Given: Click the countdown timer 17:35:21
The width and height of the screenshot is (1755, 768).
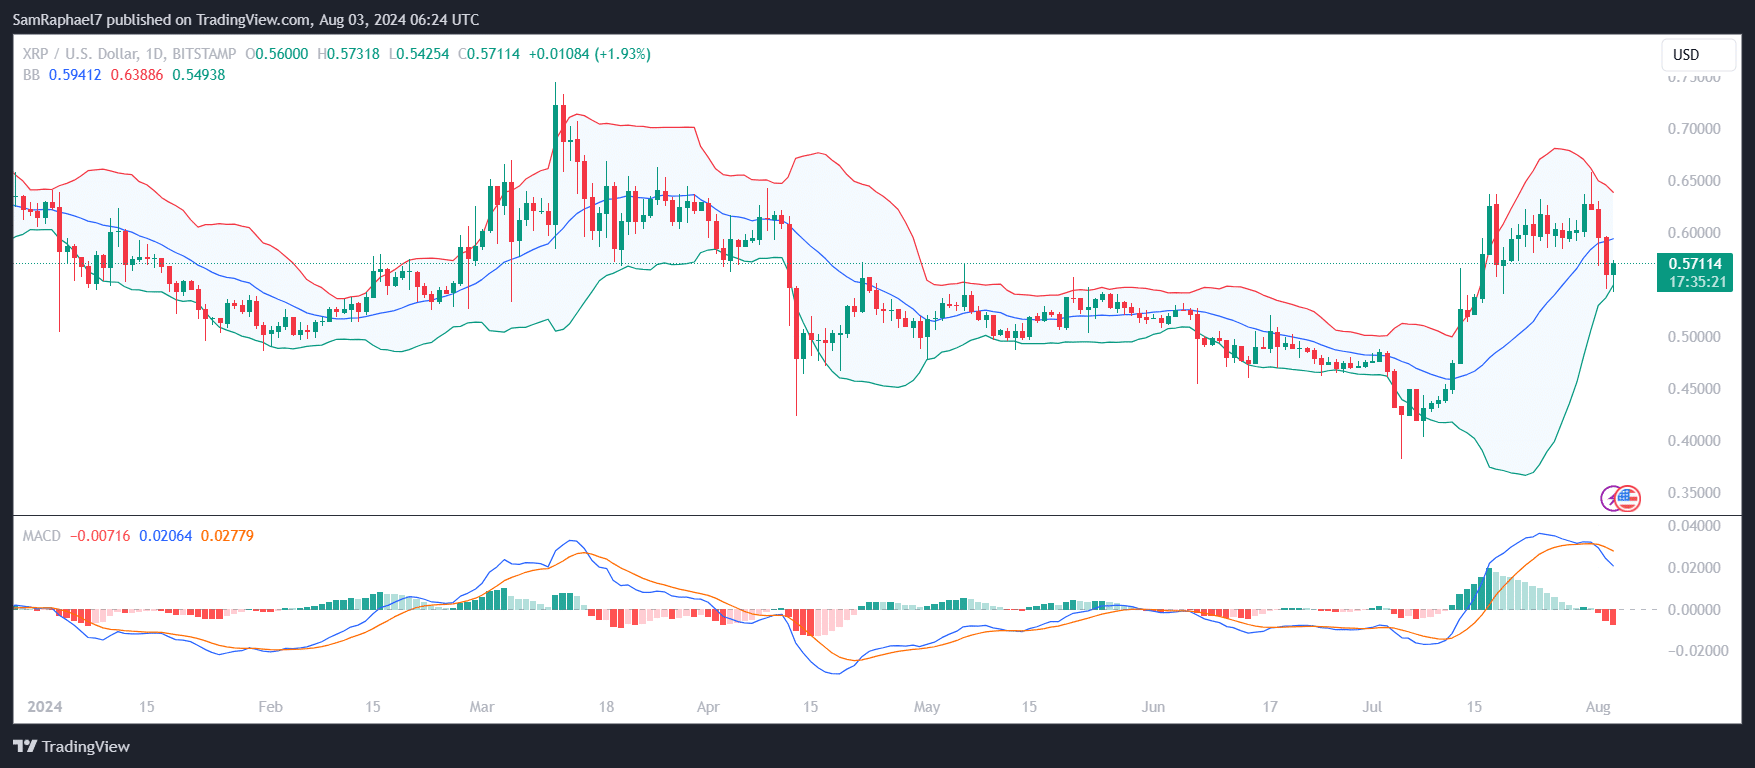Looking at the screenshot, I should (1695, 282).
